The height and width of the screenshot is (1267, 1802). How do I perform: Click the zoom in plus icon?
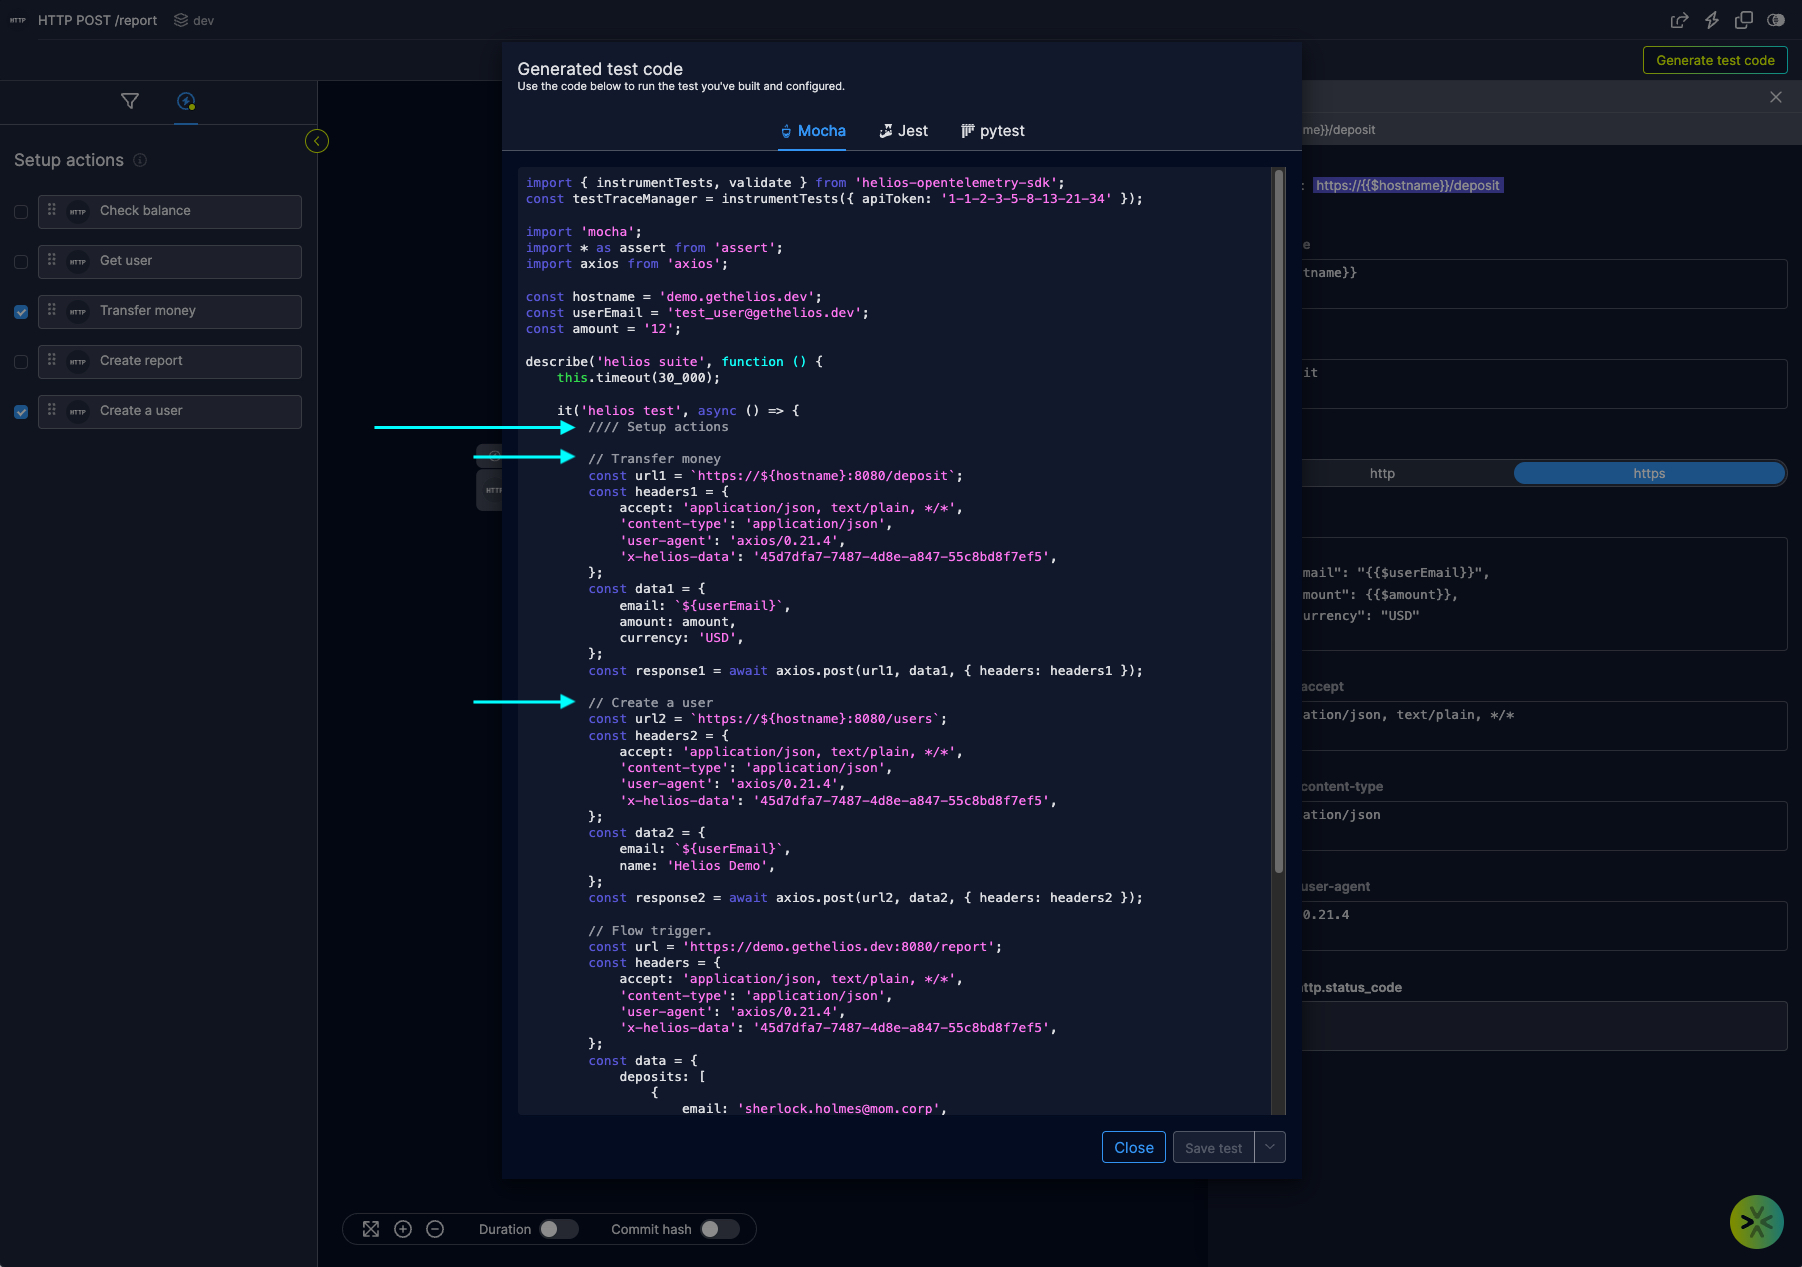coord(403,1229)
